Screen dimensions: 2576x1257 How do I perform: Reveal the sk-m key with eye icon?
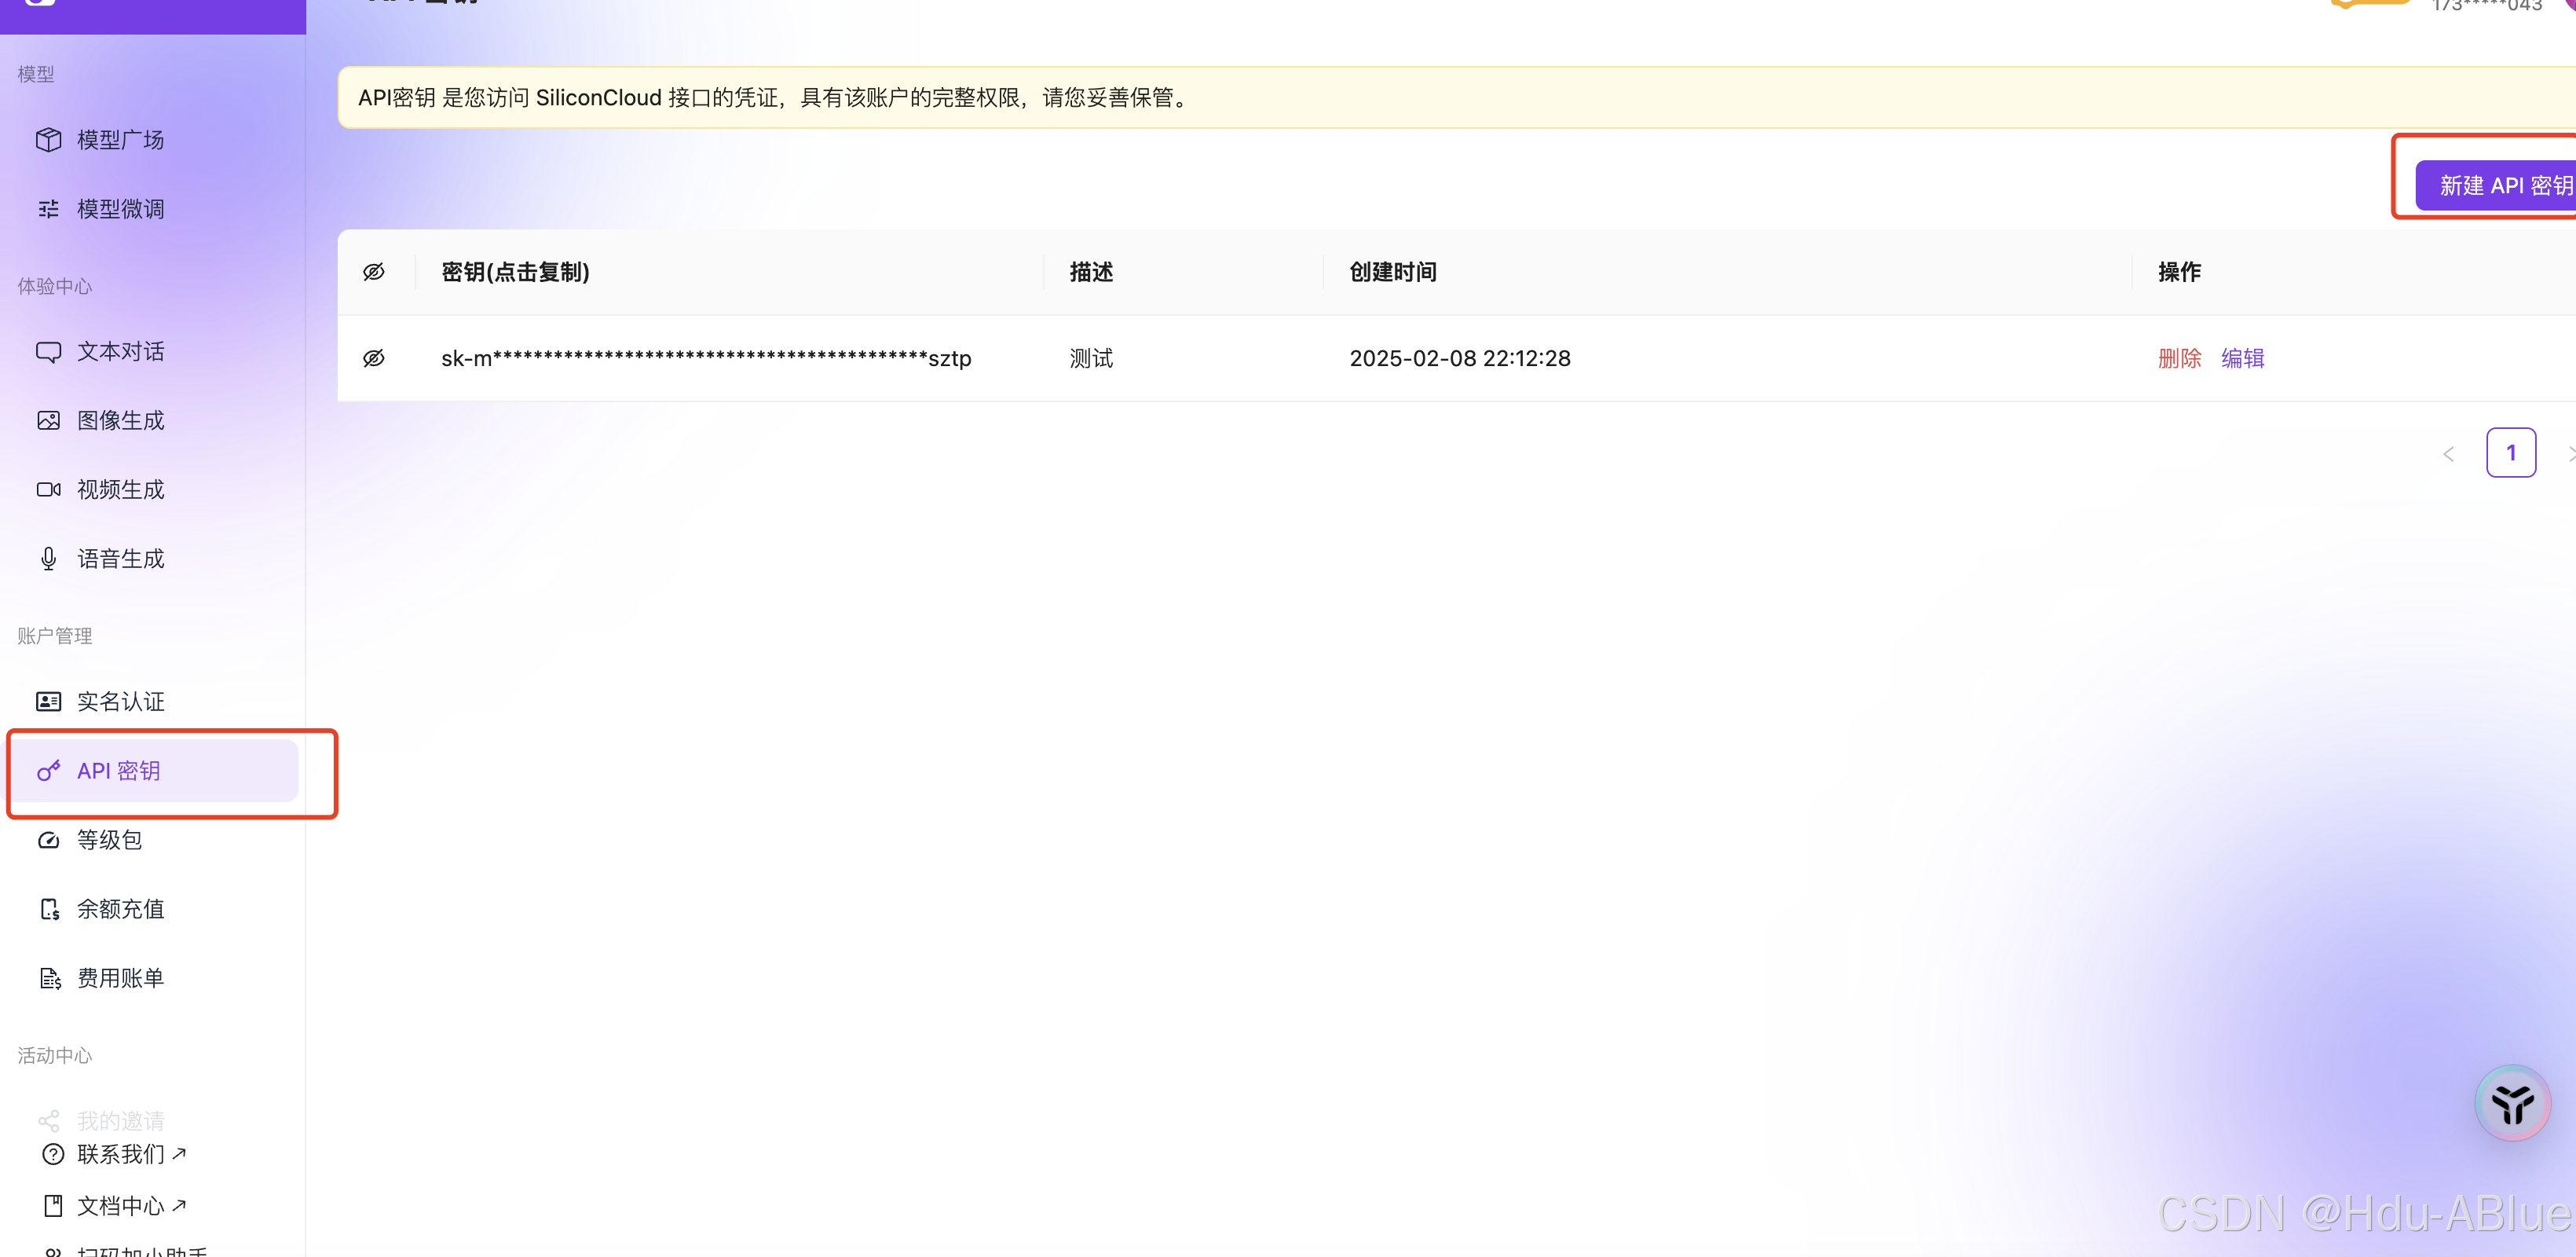click(374, 358)
